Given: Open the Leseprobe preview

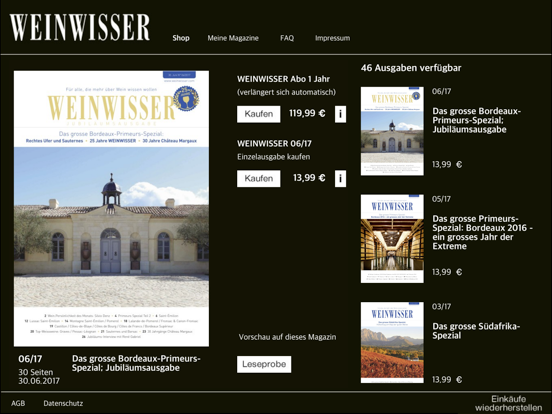Looking at the screenshot, I should 264,364.
